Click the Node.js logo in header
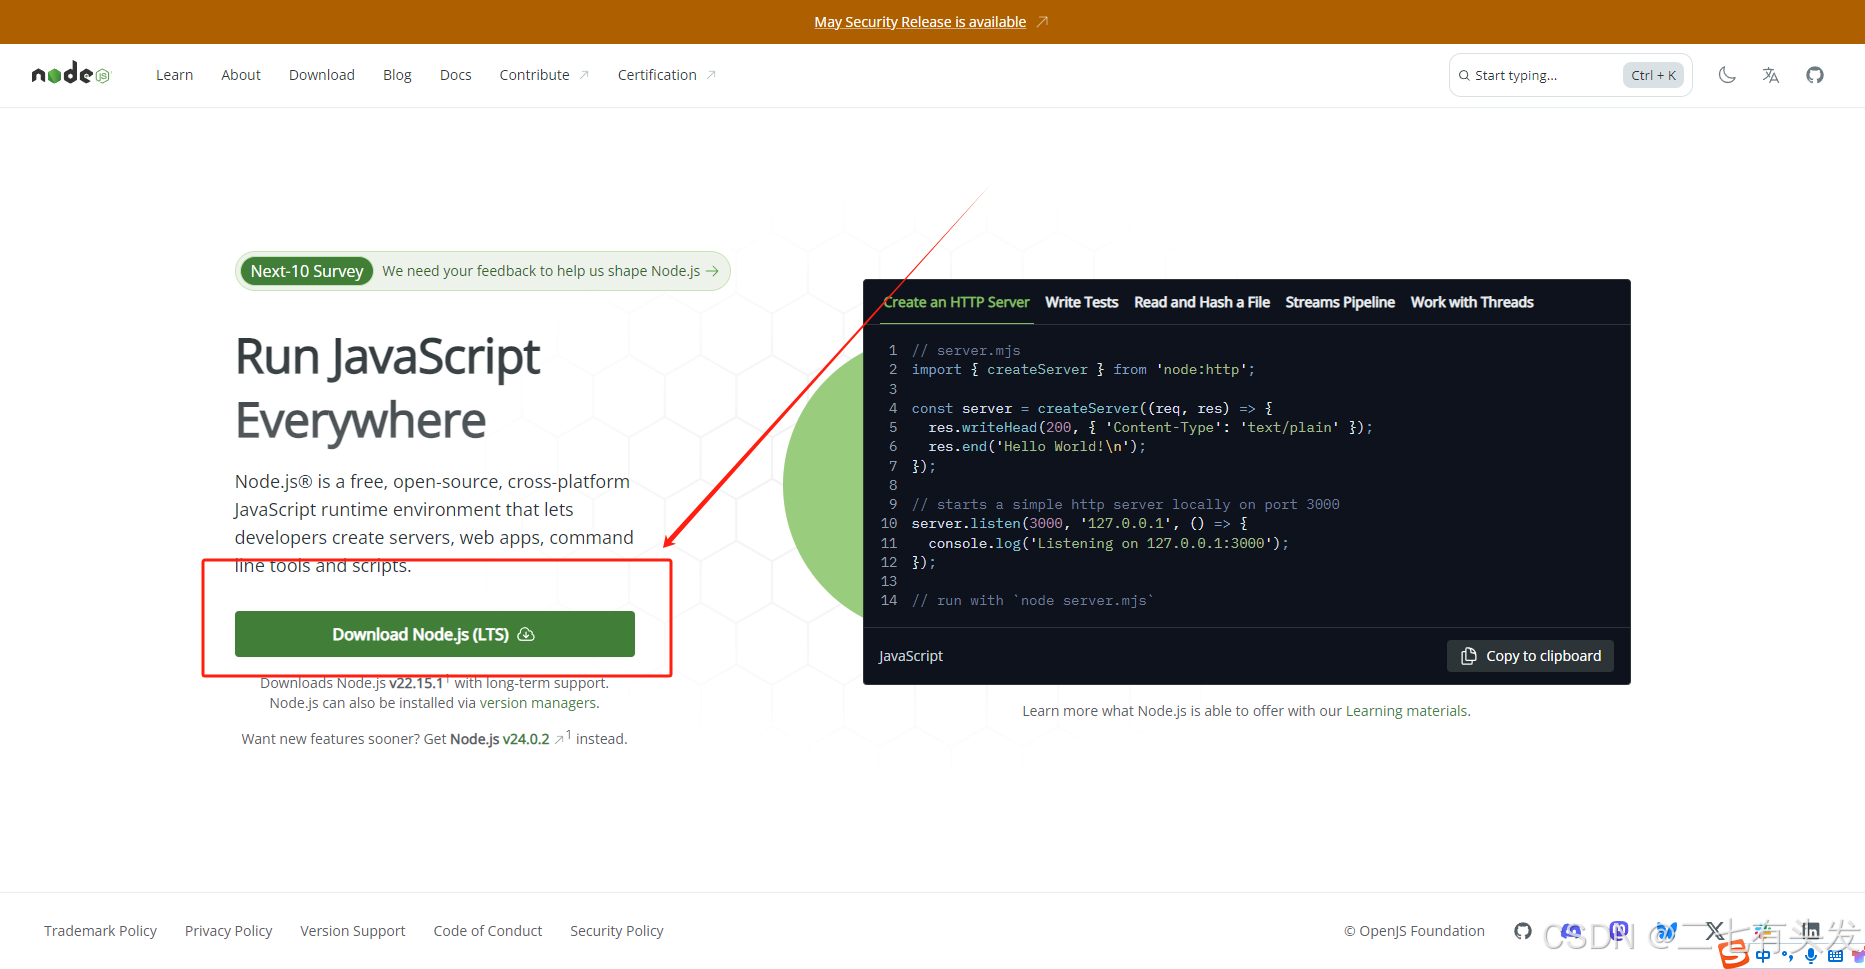 pyautogui.click(x=71, y=74)
